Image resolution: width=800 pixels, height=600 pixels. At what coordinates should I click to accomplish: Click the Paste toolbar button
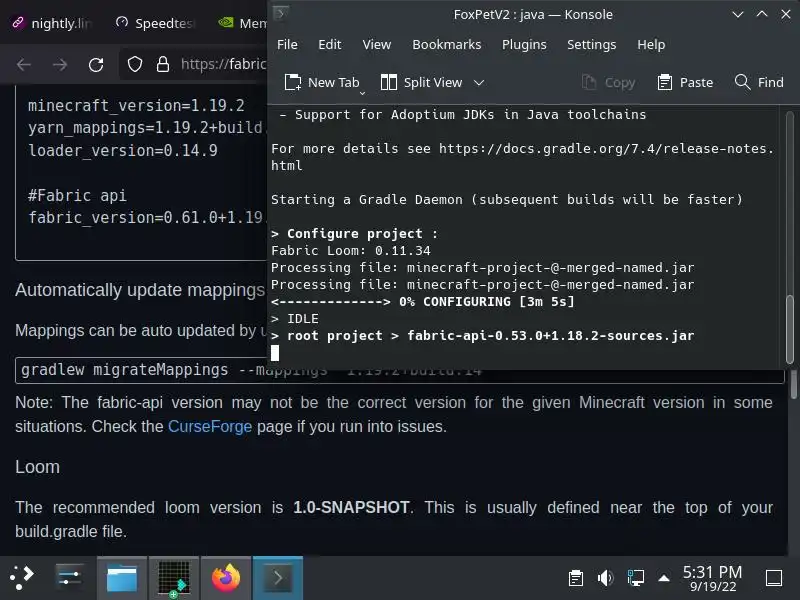[x=685, y=83]
